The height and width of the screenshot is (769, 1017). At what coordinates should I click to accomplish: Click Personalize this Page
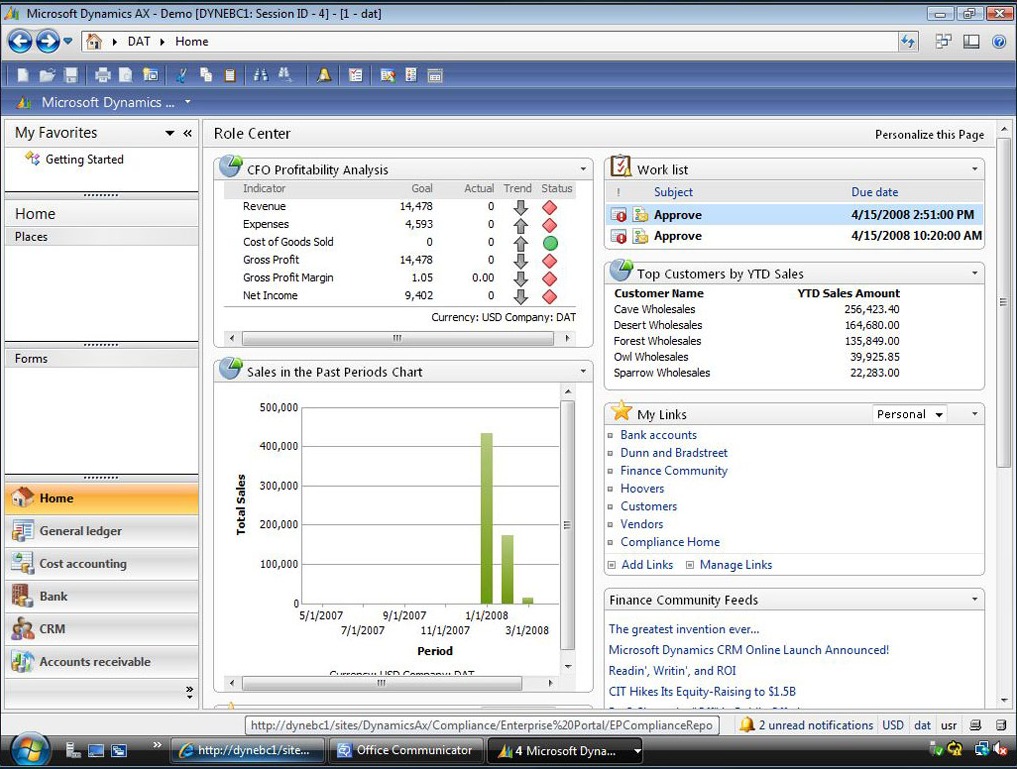pos(929,134)
